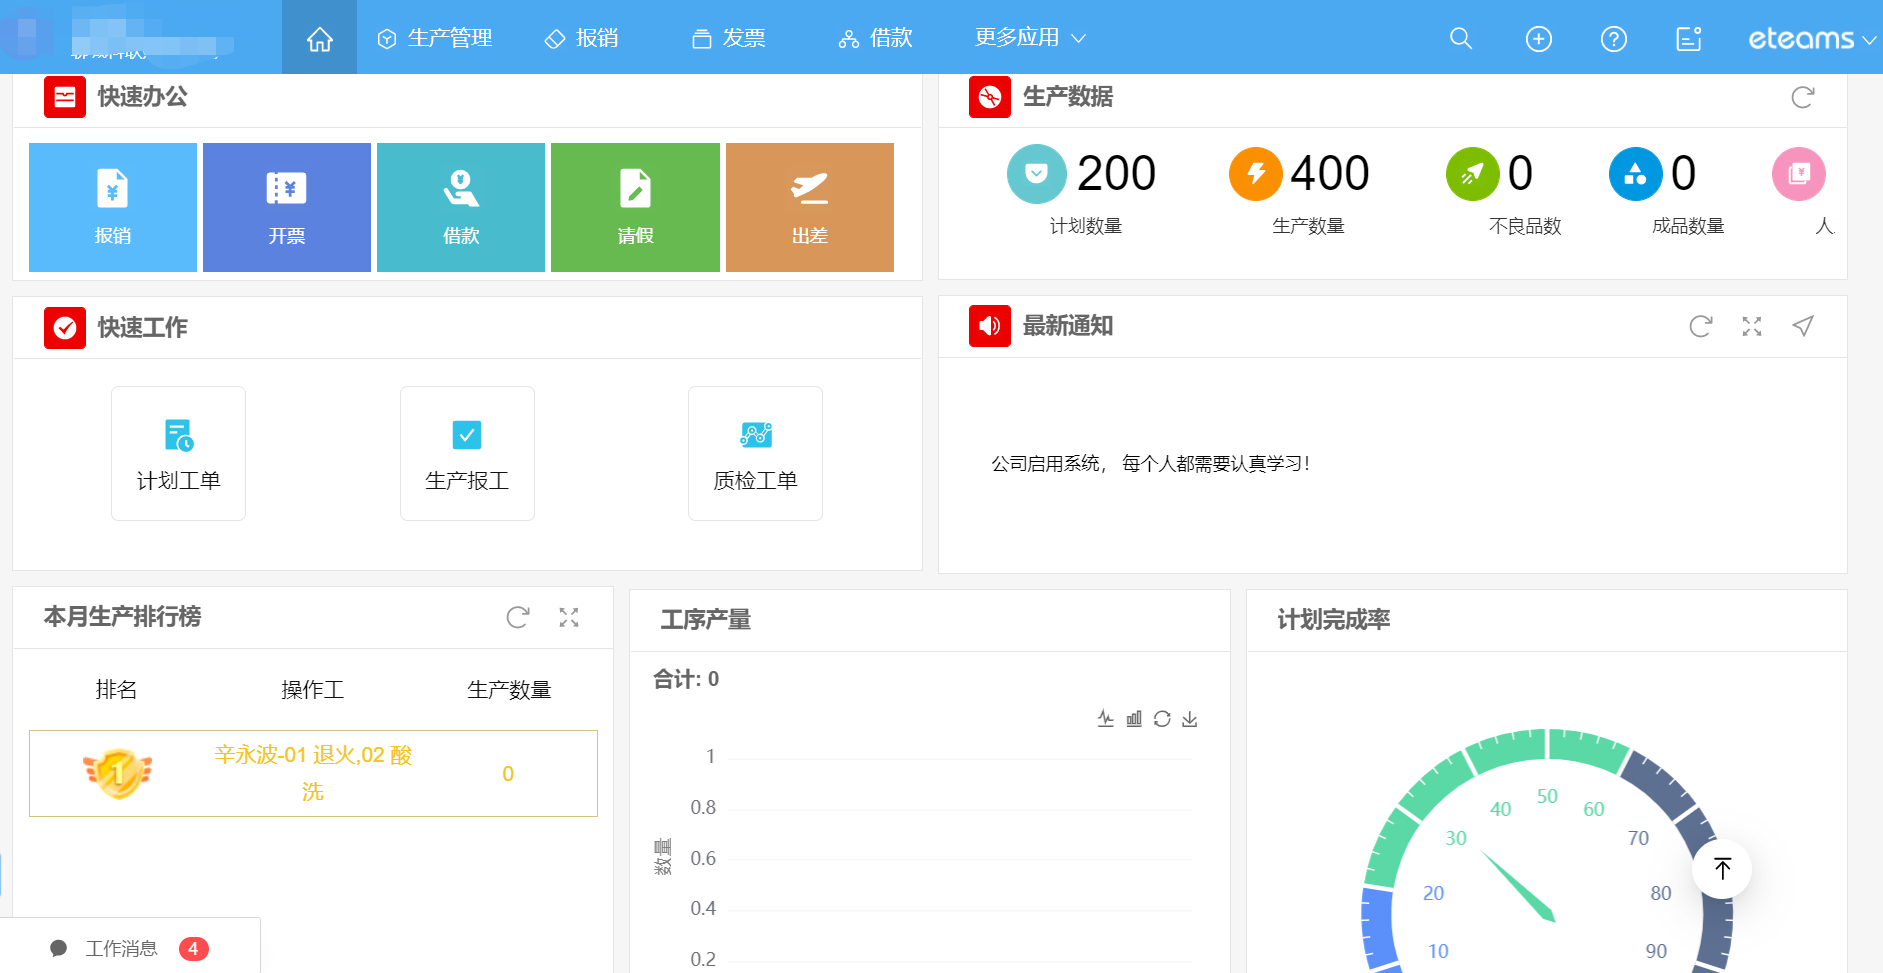Viewport: 1883px width, 973px height.
Task: Expand the 更多应用 dropdown menu
Action: coord(1030,38)
